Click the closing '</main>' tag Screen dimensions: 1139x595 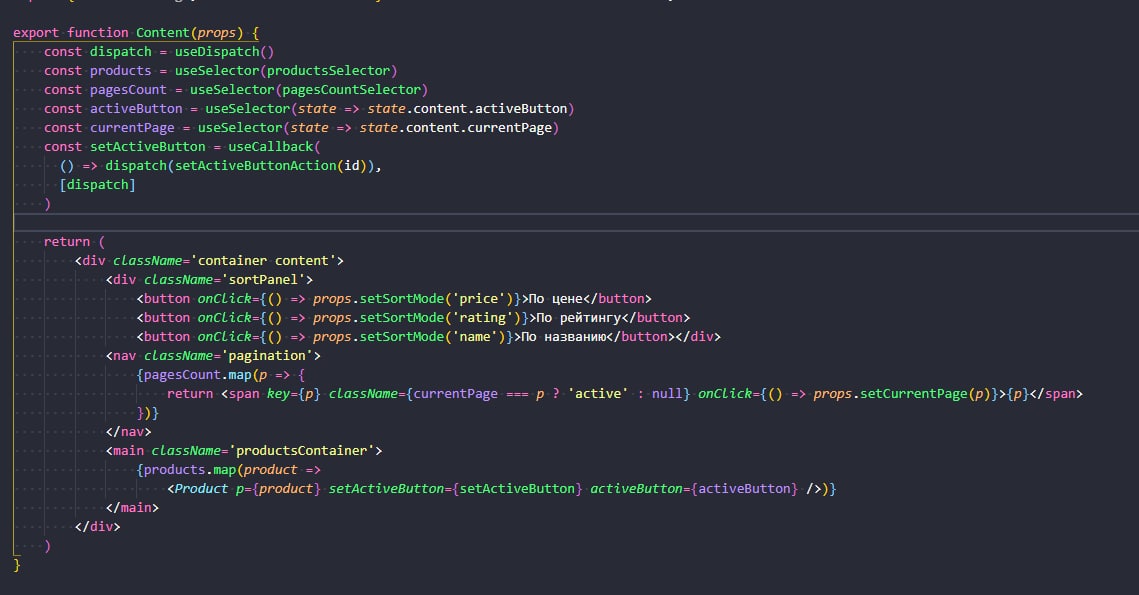click(132, 507)
